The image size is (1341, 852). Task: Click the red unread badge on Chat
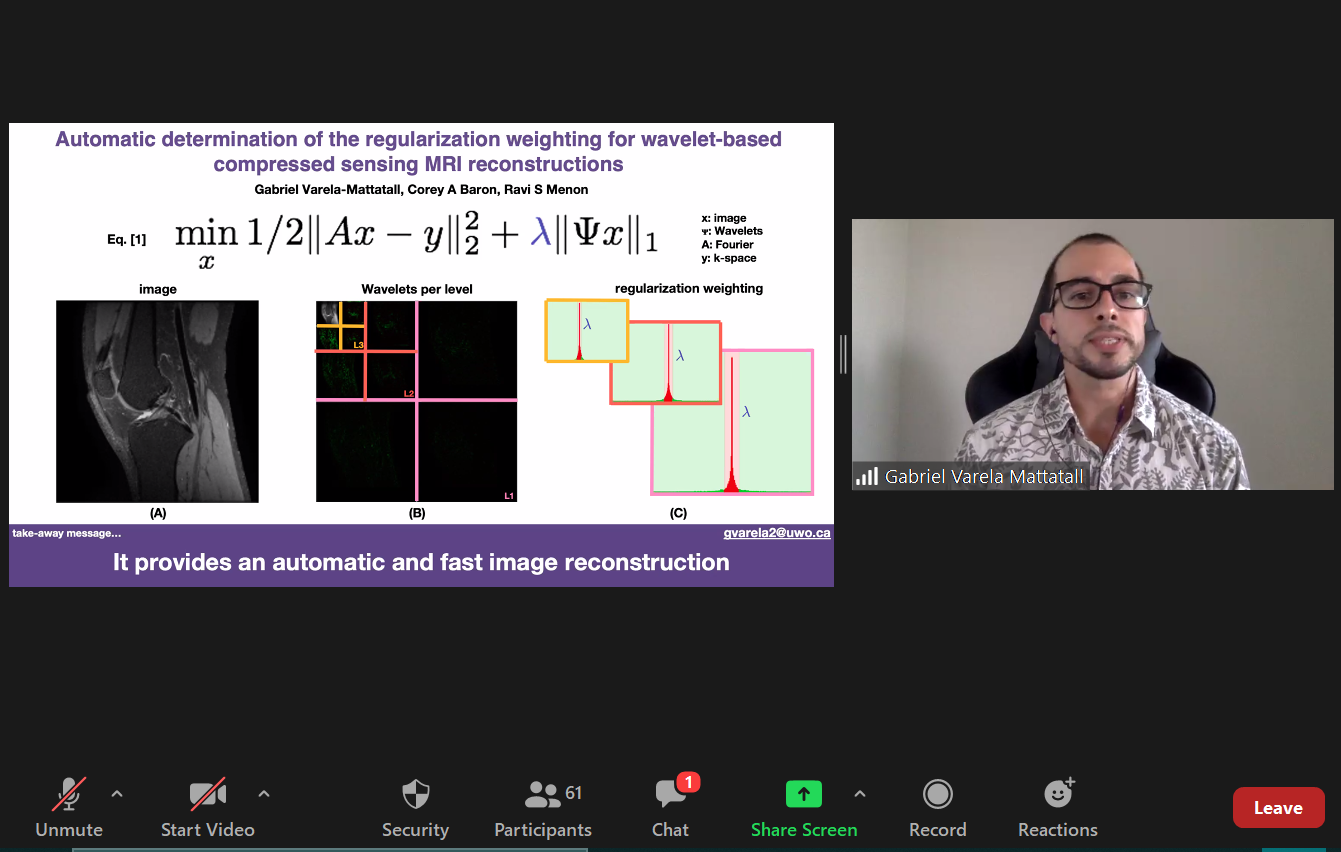687,782
